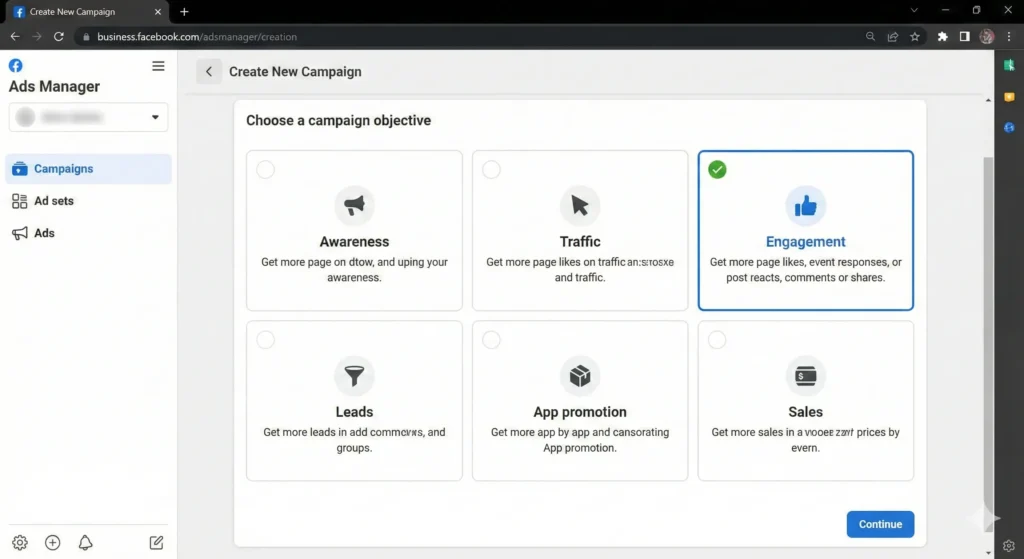Click the Traffic heading text

580,242
